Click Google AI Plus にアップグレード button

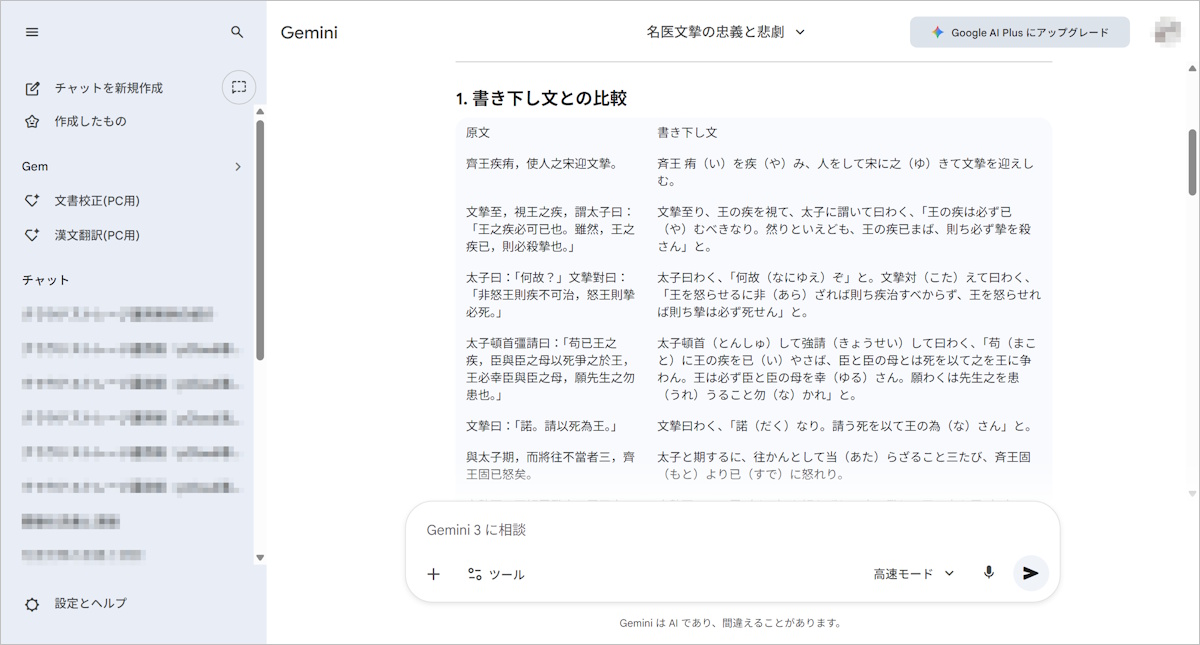click(1019, 32)
